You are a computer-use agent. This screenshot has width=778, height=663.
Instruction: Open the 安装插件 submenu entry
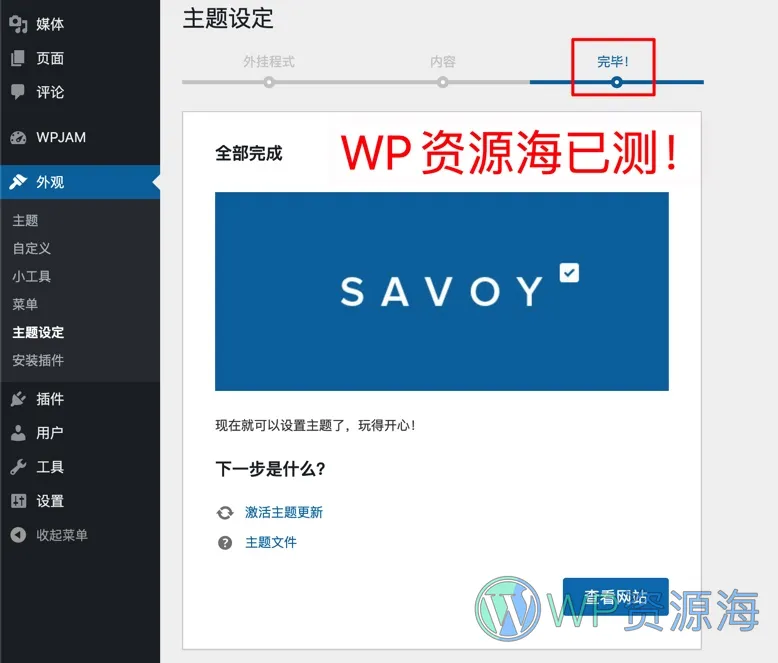tap(38, 360)
